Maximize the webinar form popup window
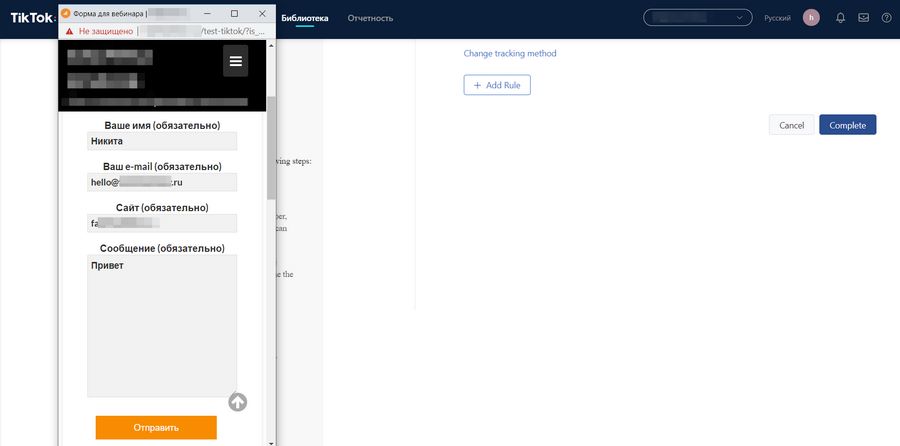This screenshot has width=900, height=446. coord(234,13)
